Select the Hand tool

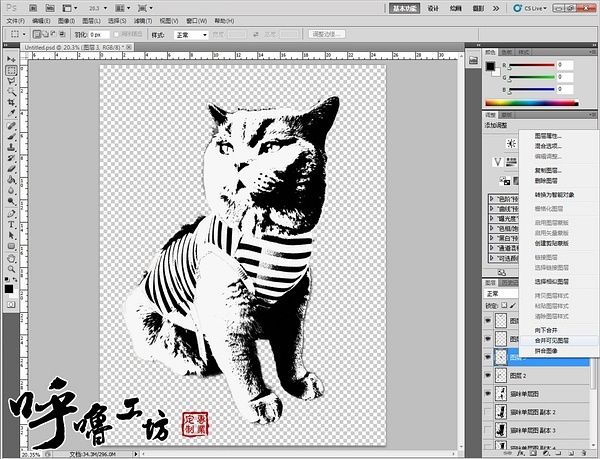click(11, 258)
